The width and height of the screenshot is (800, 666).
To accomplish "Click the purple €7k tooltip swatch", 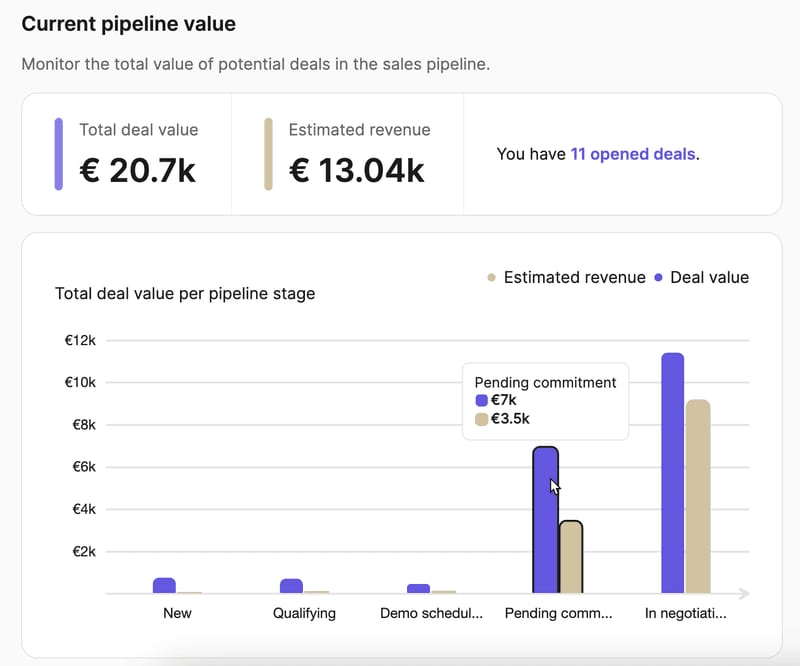I will (481, 400).
